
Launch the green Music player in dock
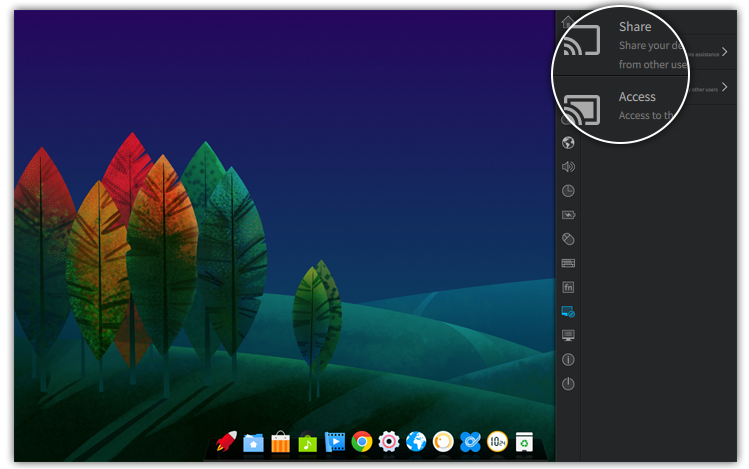click(308, 442)
